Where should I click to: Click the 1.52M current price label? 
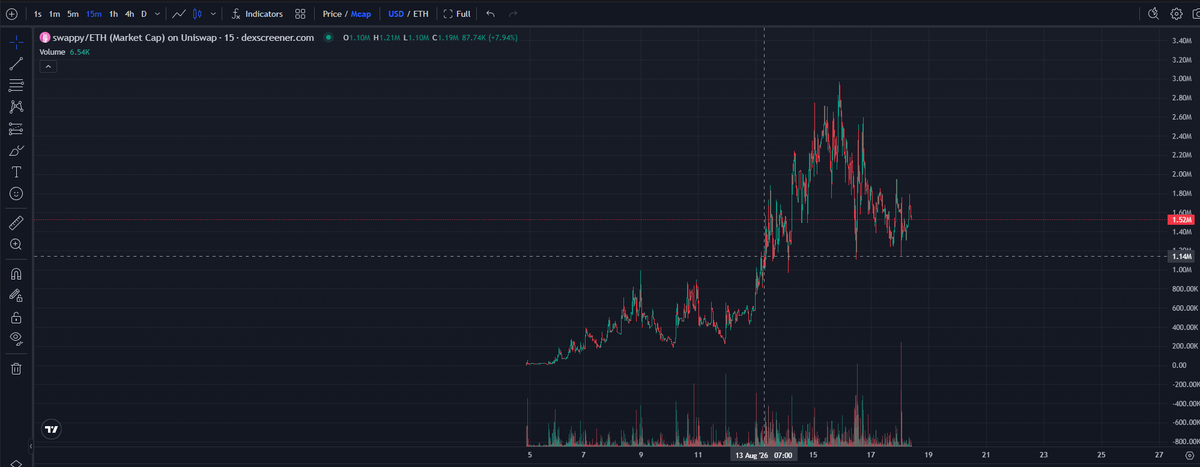point(1180,219)
